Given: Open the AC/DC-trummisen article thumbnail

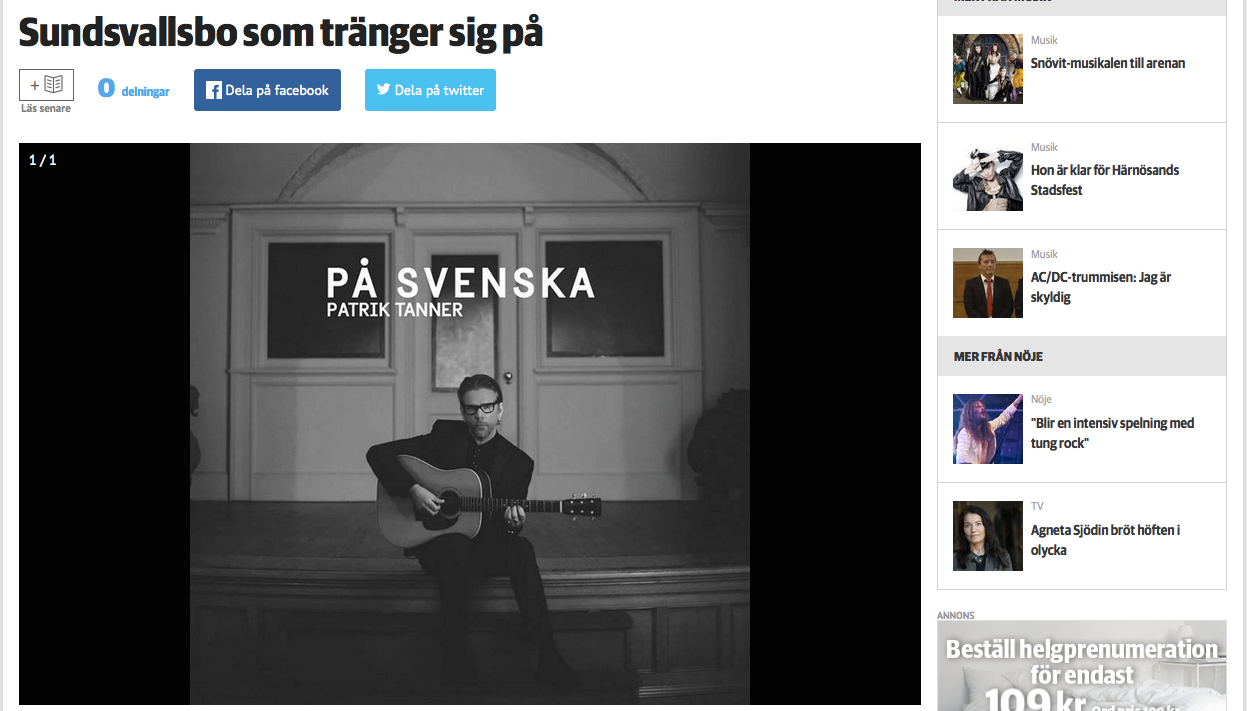Looking at the screenshot, I should point(988,283).
